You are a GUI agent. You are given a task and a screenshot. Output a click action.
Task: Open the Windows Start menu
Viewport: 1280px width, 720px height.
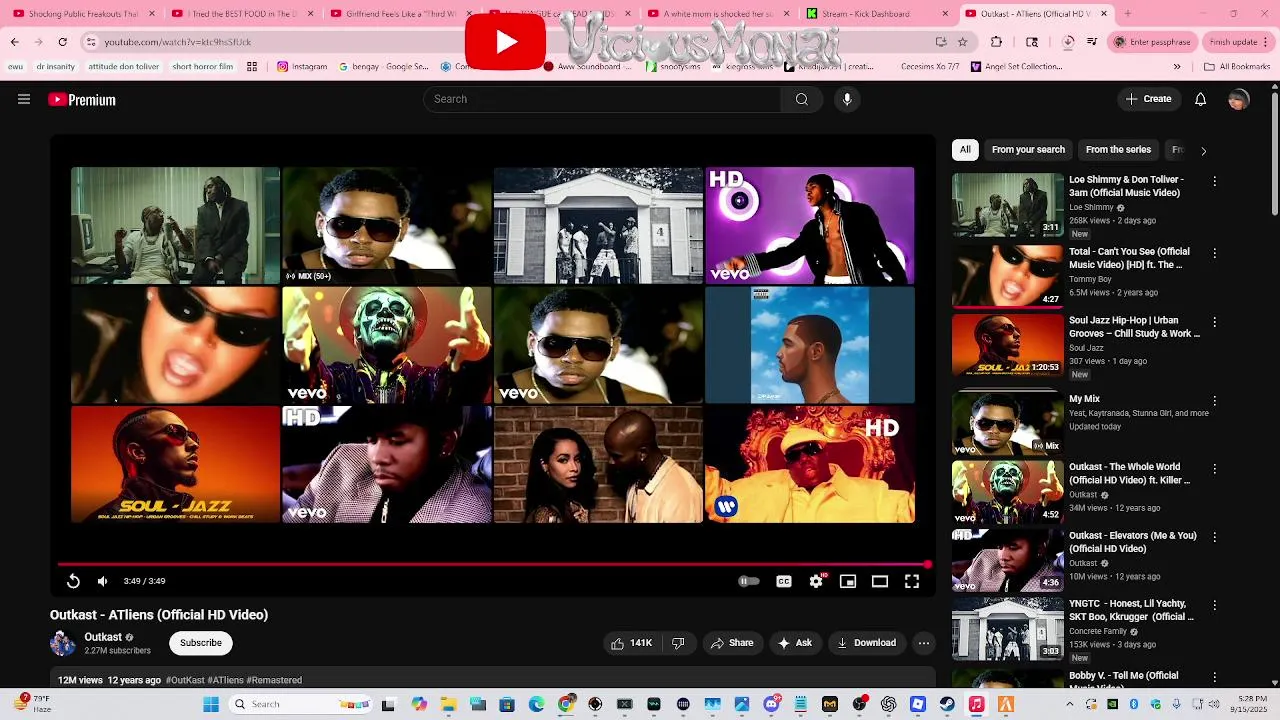[x=211, y=704]
